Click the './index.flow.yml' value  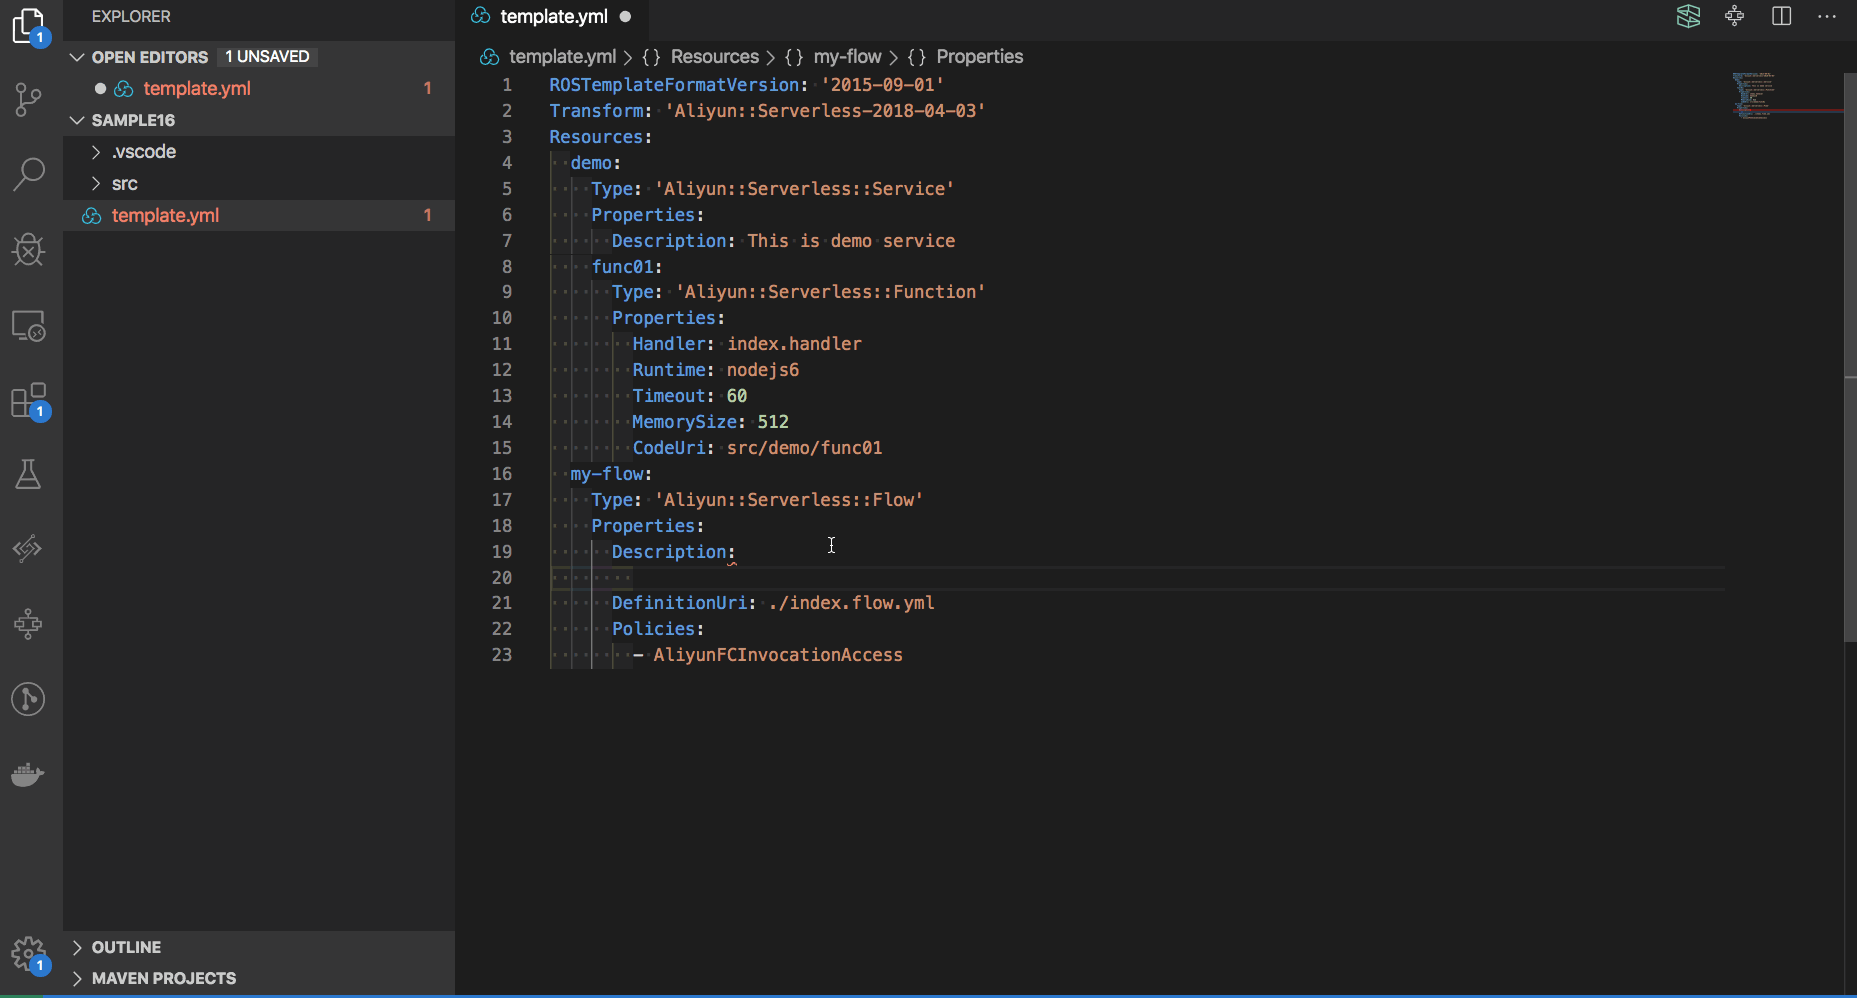click(852, 603)
